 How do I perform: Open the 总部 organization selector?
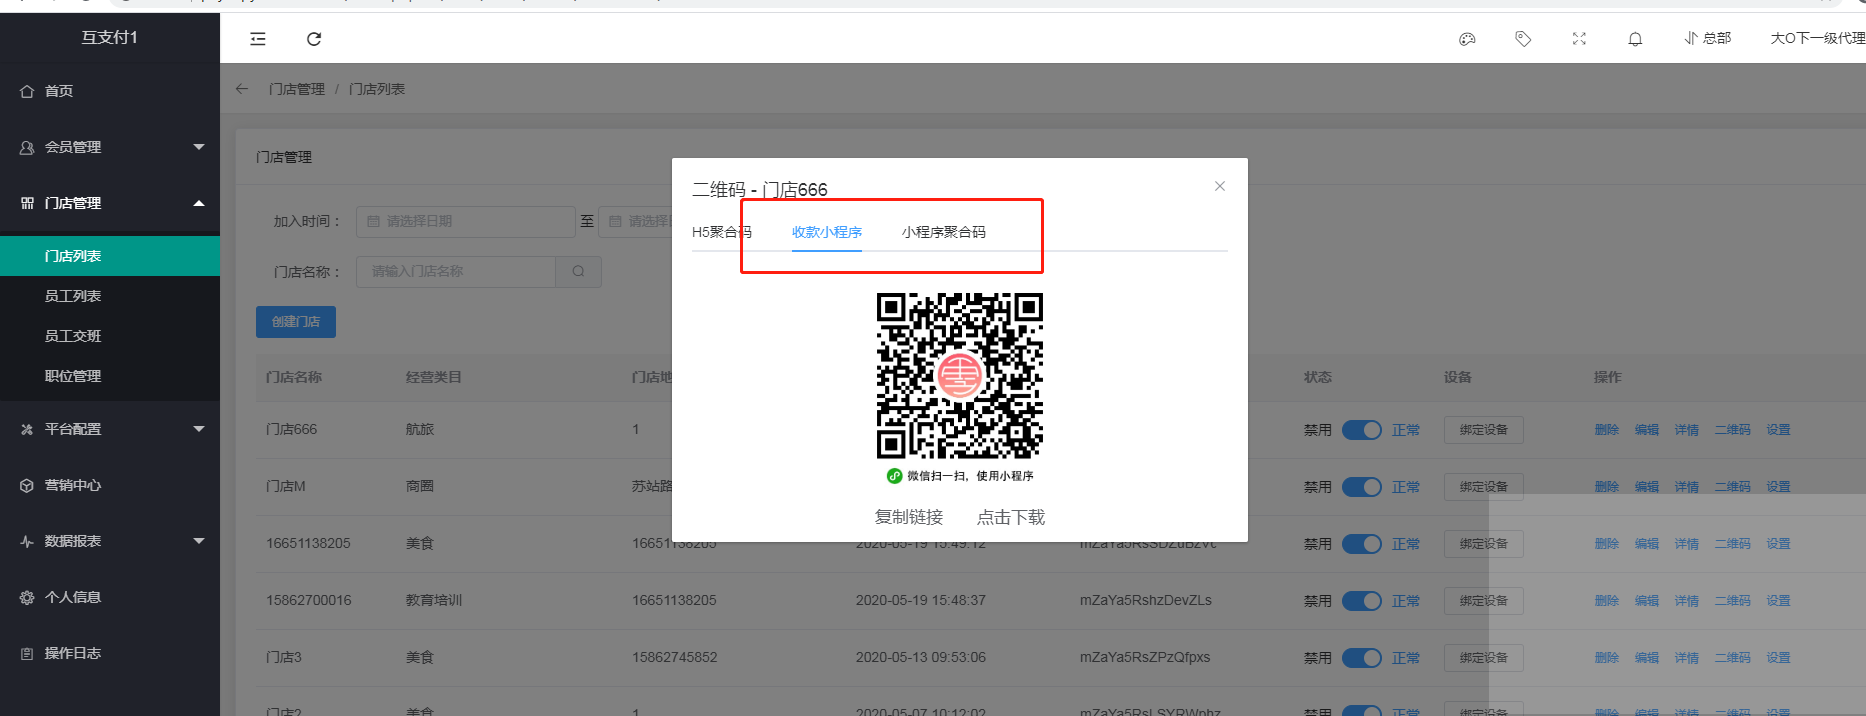pos(1708,38)
